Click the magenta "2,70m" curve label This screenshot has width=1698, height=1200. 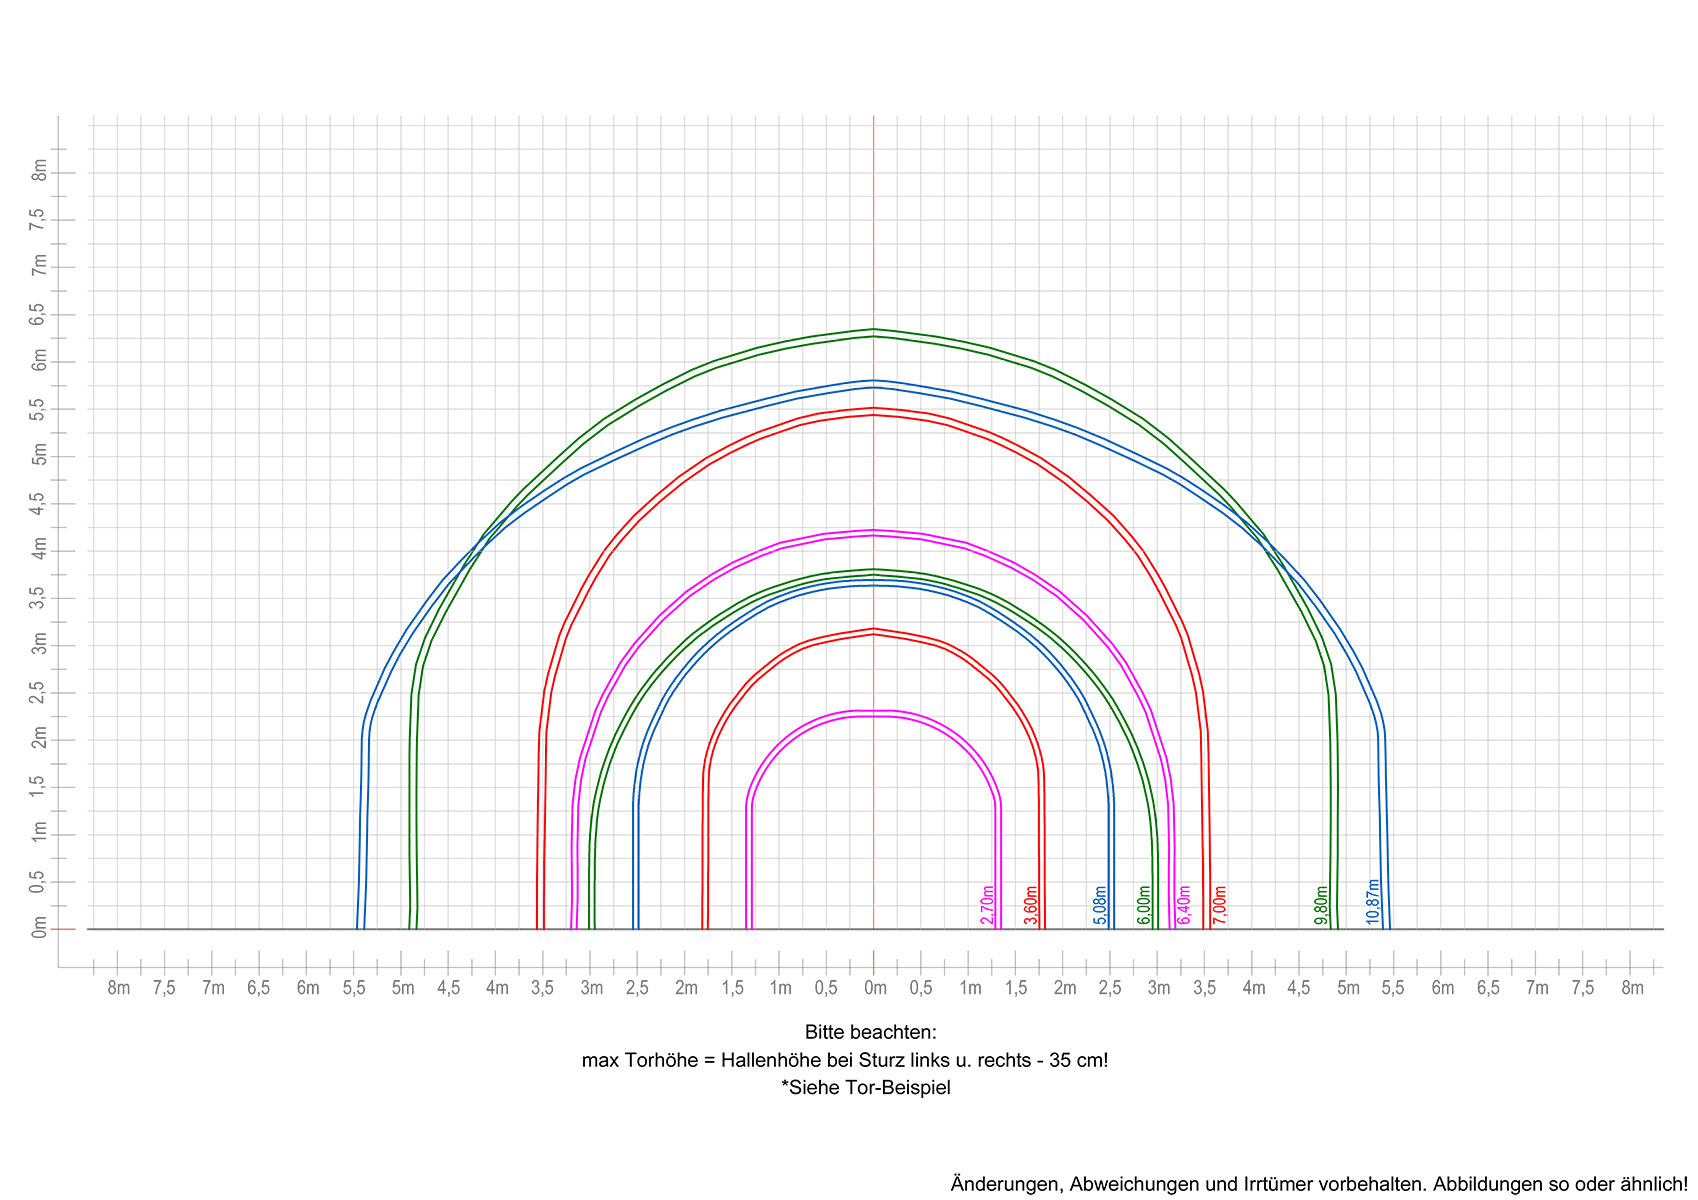pos(988,905)
